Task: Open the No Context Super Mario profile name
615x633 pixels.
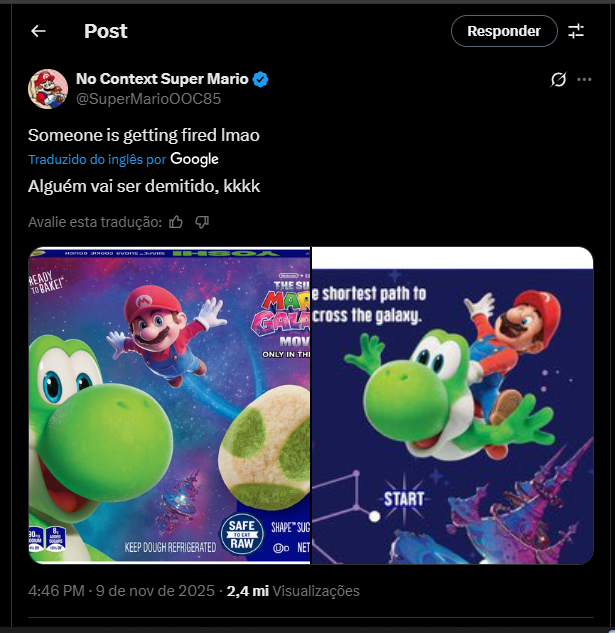Action: pyautogui.click(x=162, y=80)
